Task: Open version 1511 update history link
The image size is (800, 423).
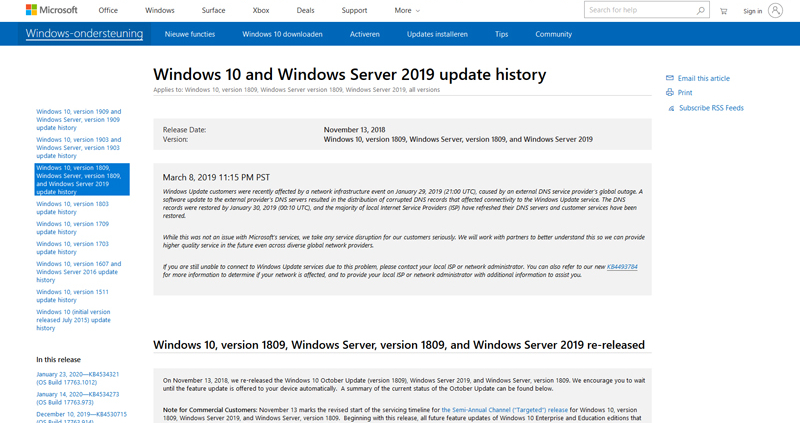Action: tap(72, 296)
